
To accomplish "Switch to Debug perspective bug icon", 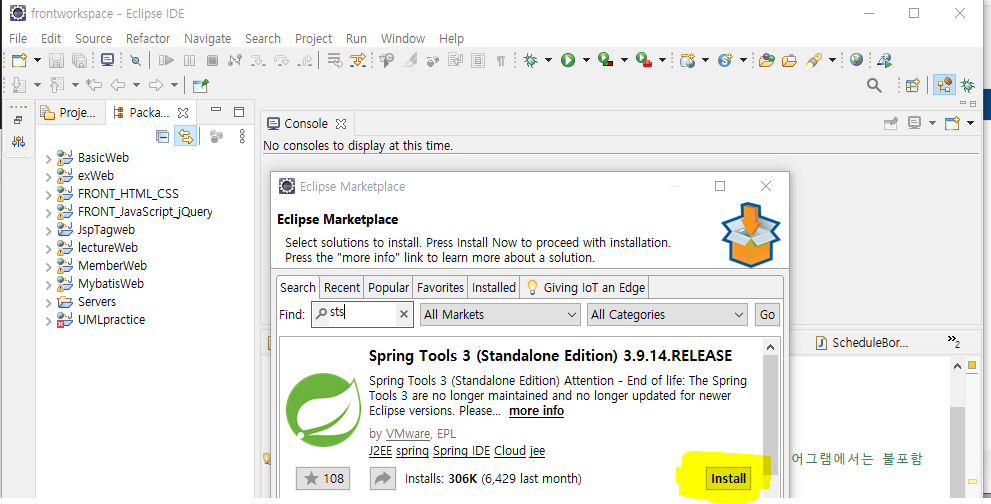I will (967, 85).
